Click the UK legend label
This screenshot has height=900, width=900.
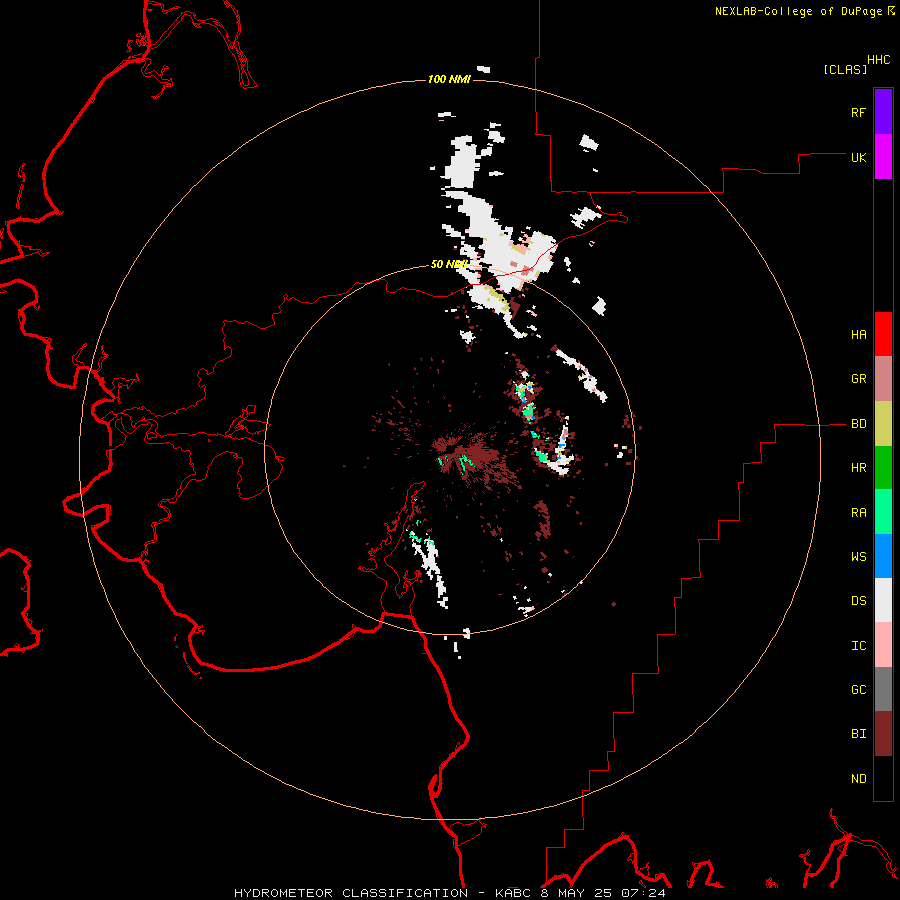(858, 157)
